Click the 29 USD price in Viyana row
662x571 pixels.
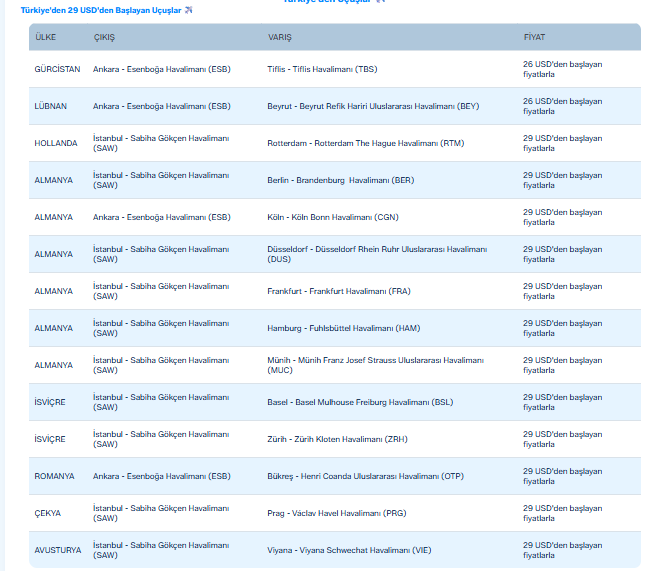pyautogui.click(x=562, y=550)
